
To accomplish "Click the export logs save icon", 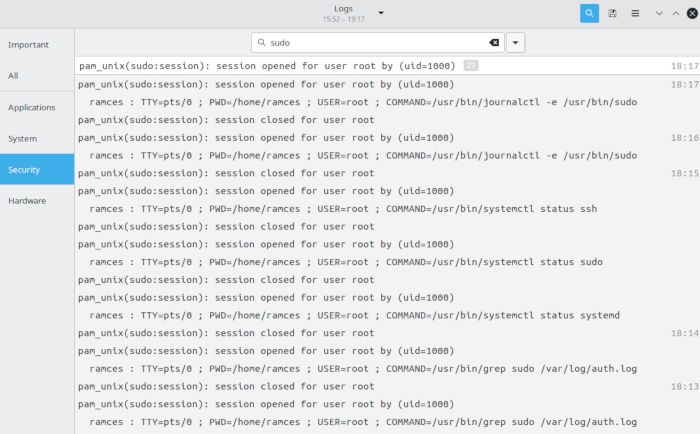I will click(612, 13).
